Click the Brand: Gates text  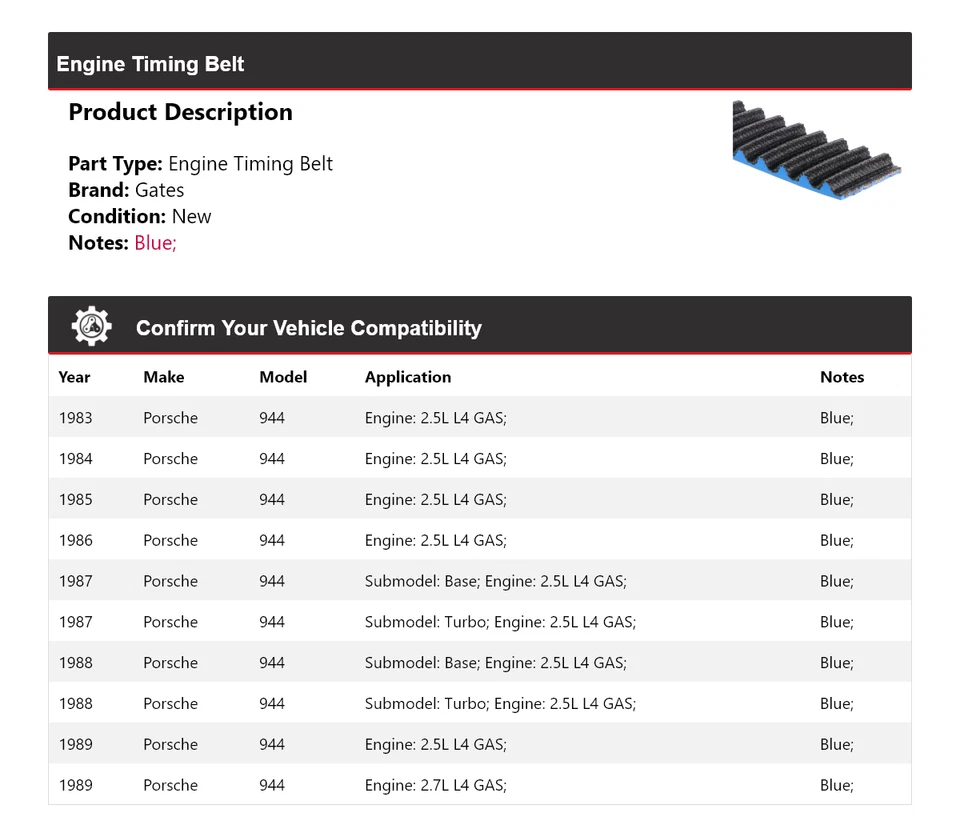coord(126,190)
